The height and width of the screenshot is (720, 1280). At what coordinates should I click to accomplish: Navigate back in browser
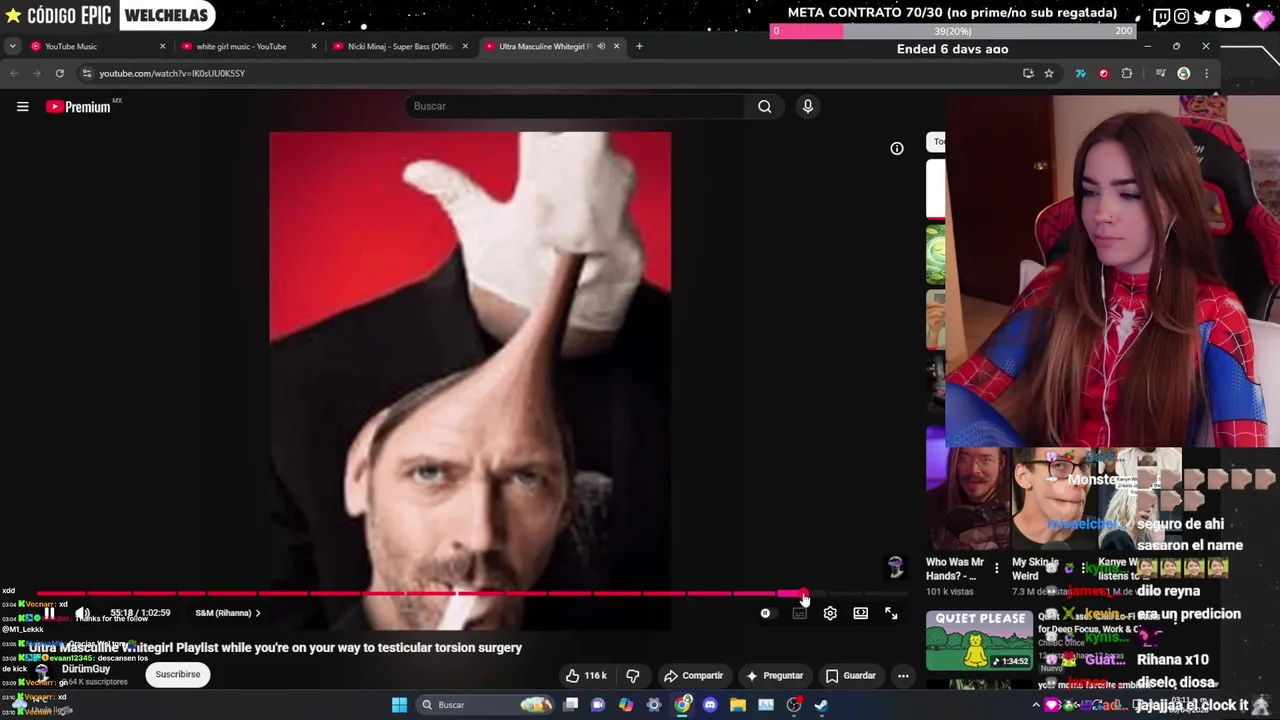tap(14, 73)
